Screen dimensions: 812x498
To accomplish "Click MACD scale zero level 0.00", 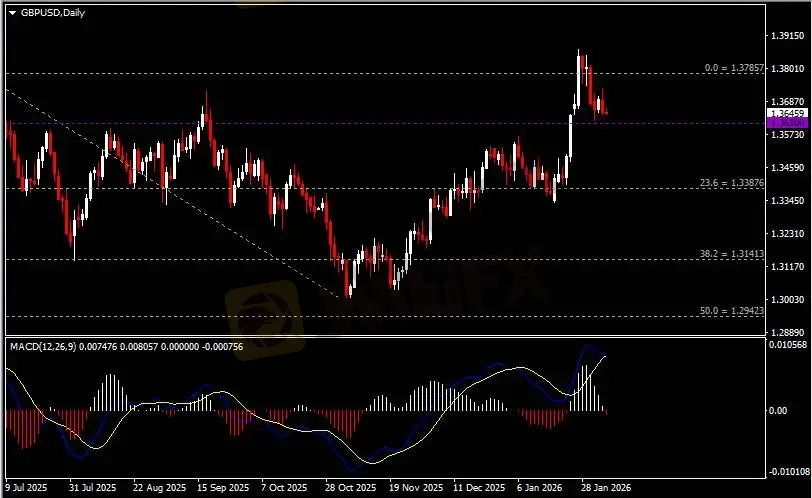I will point(778,411).
